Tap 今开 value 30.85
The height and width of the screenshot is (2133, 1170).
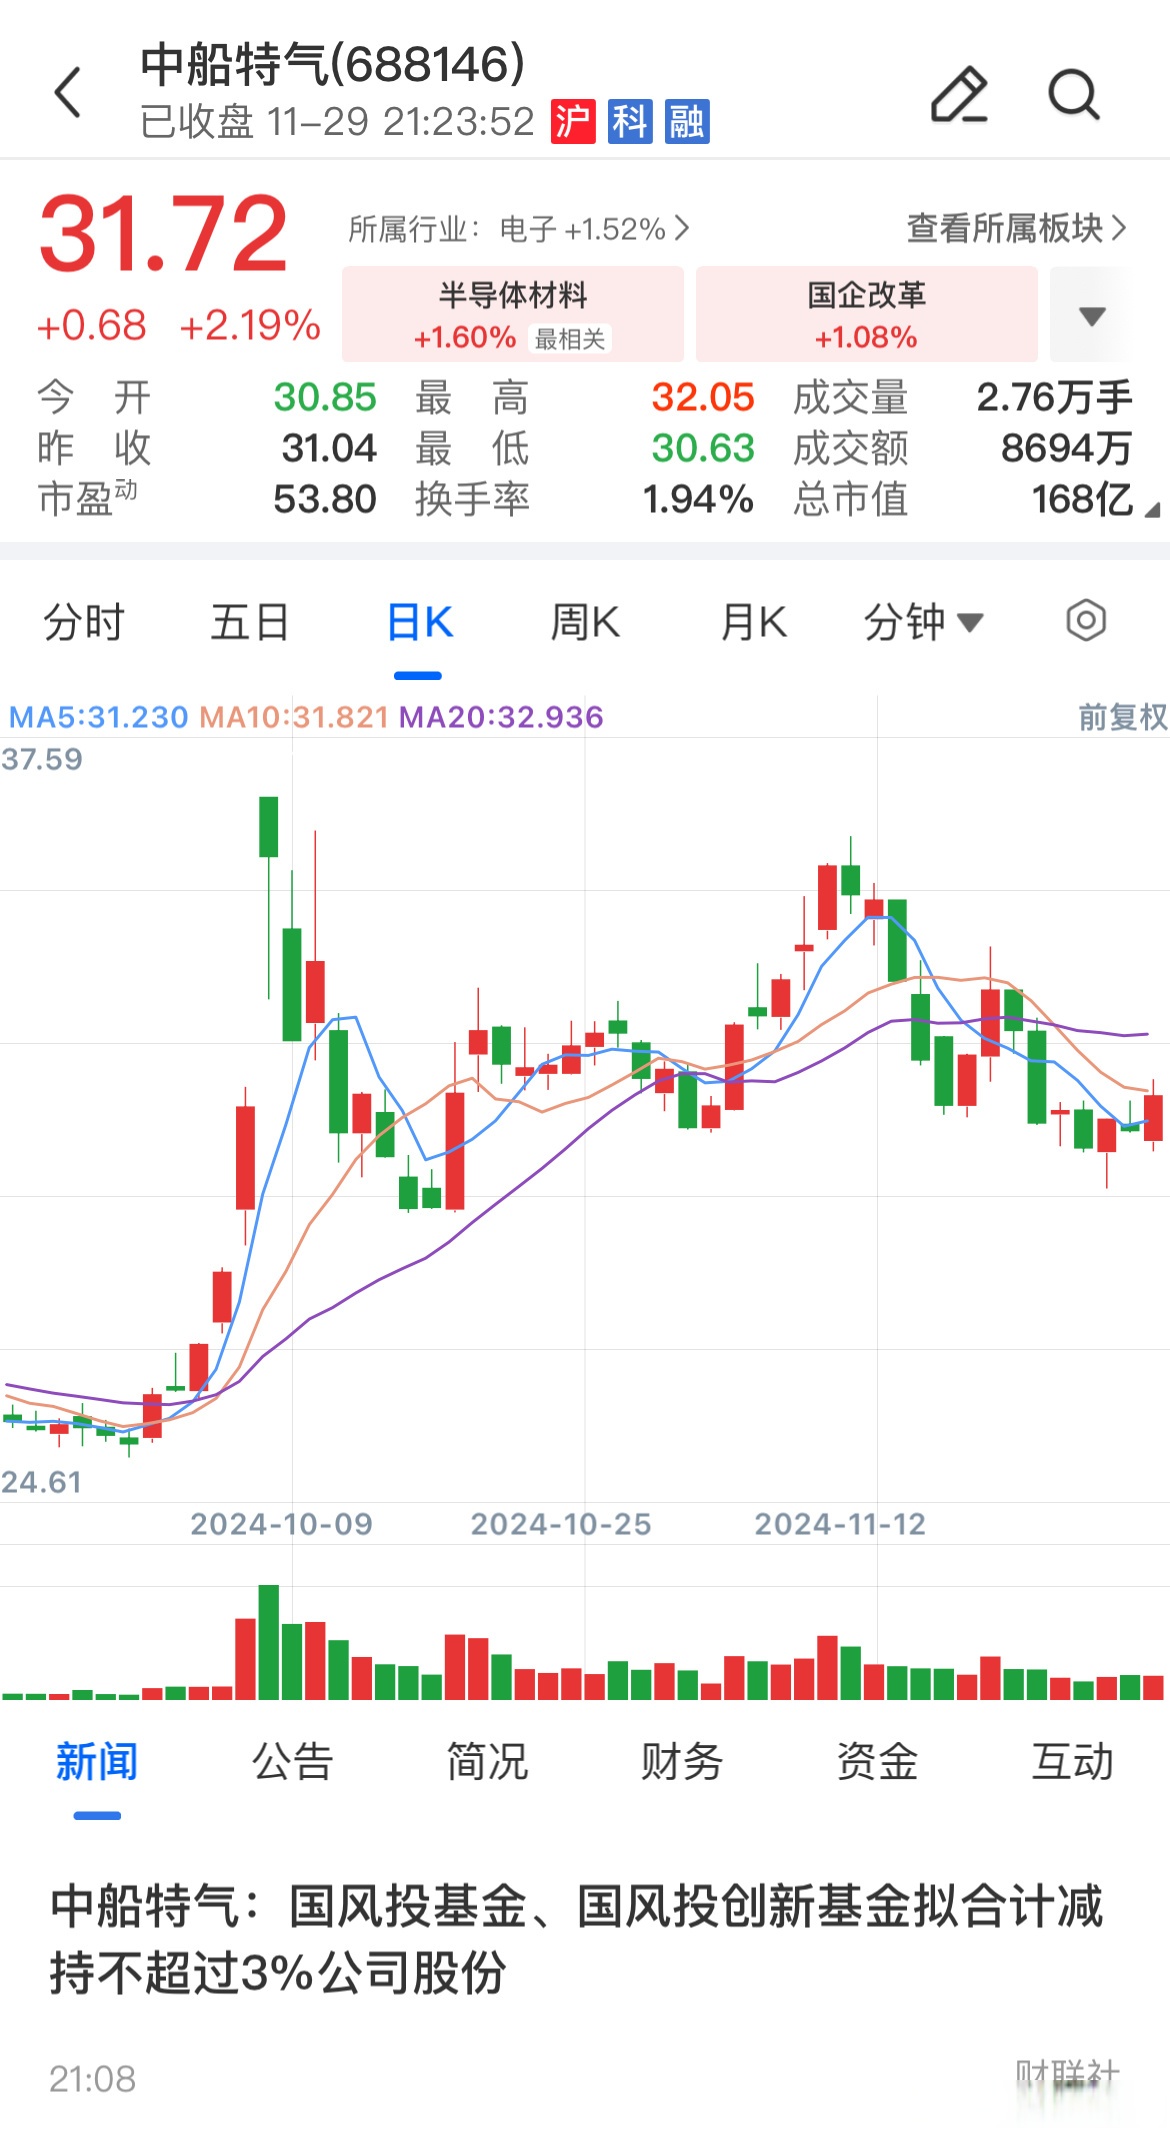click(x=325, y=397)
